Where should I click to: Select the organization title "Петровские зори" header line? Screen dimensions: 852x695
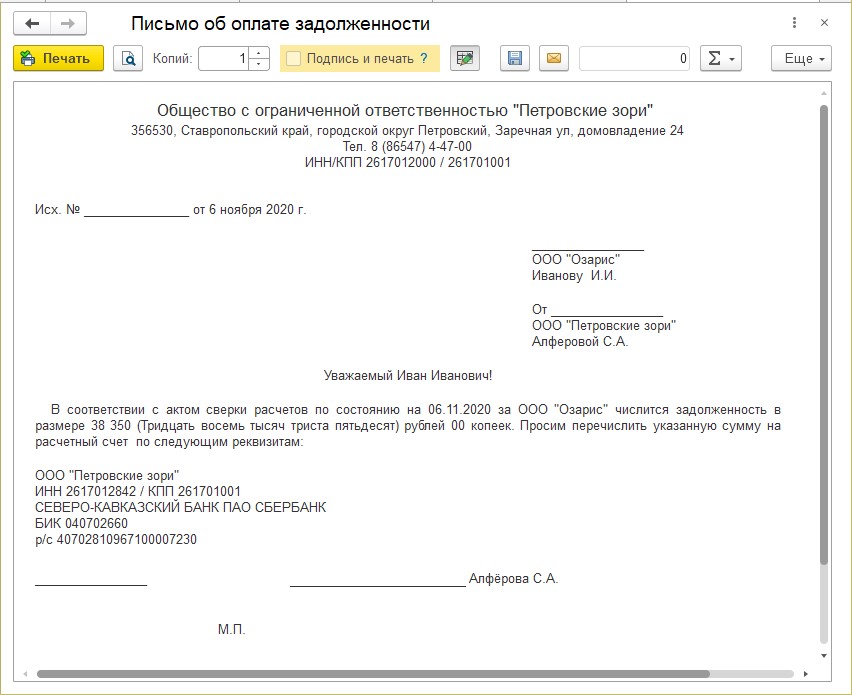(x=405, y=110)
